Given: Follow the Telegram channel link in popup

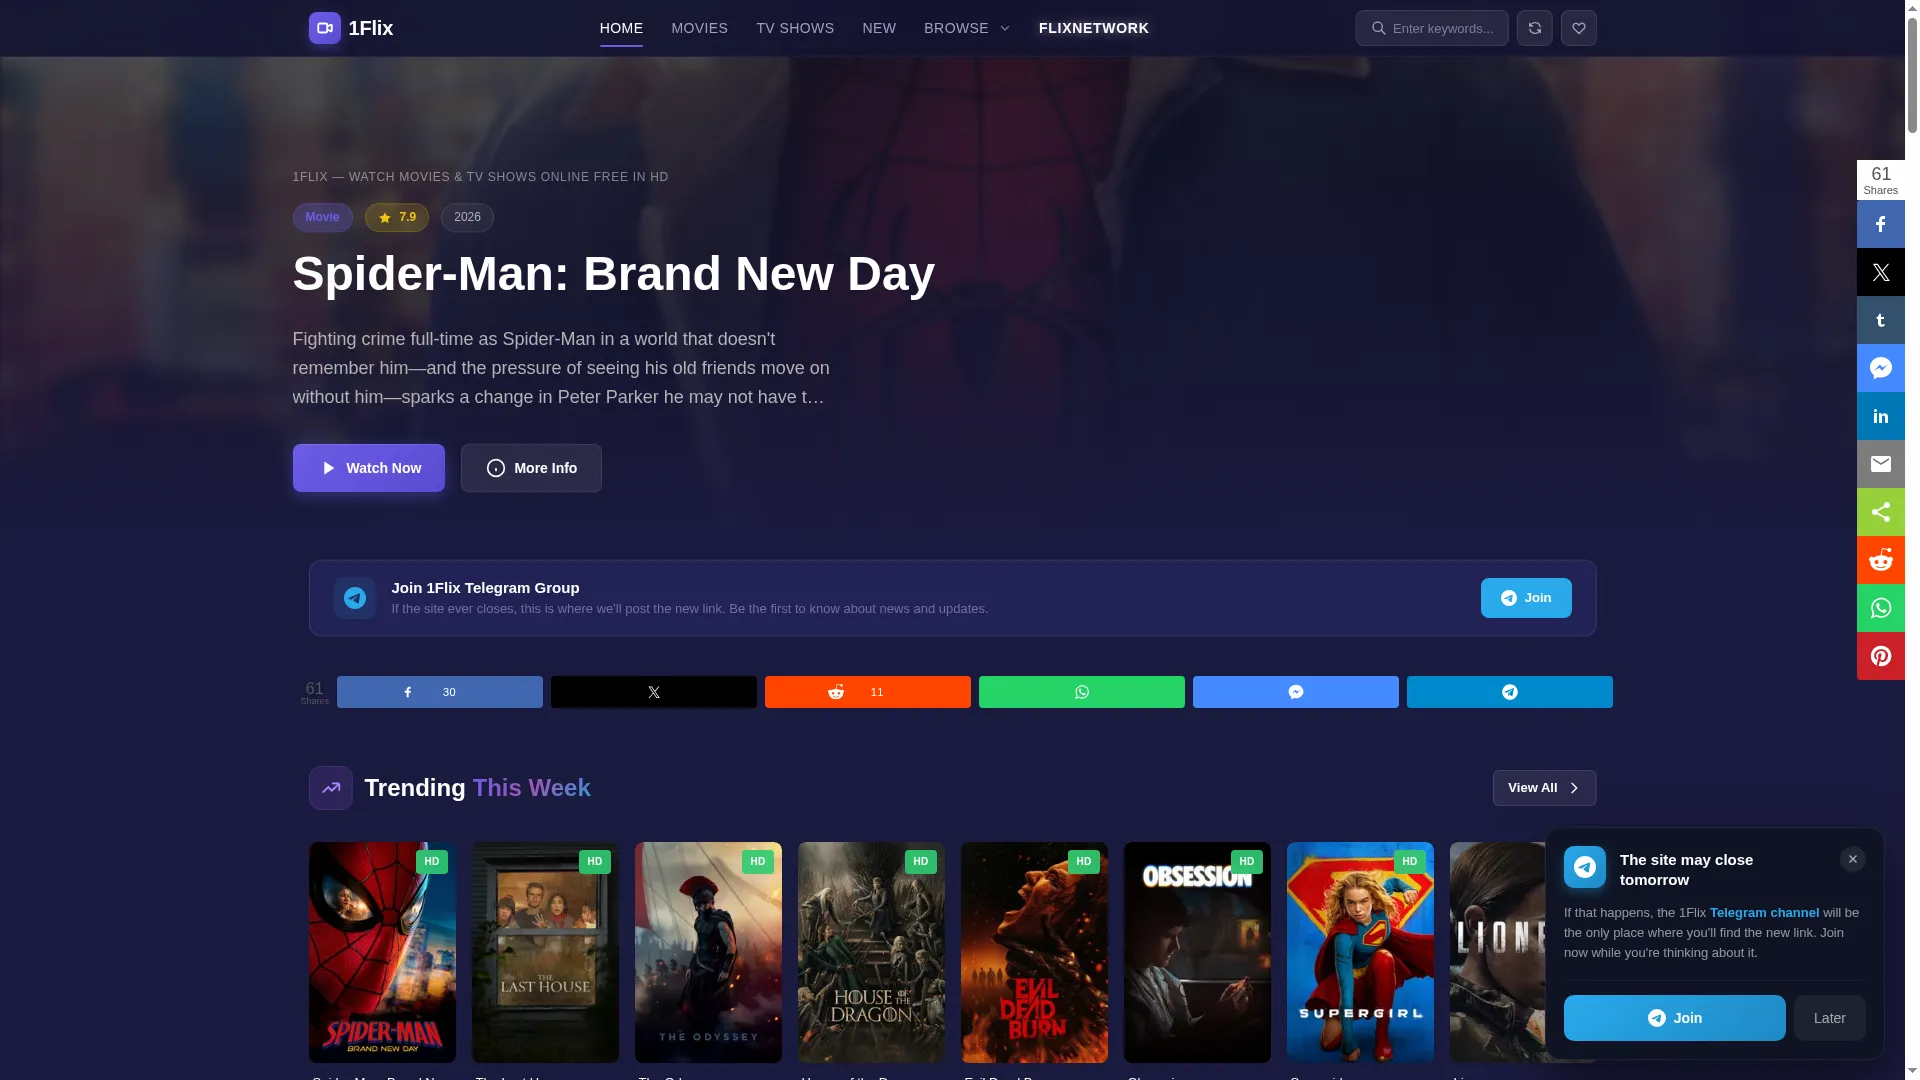Looking at the screenshot, I should point(1764,913).
